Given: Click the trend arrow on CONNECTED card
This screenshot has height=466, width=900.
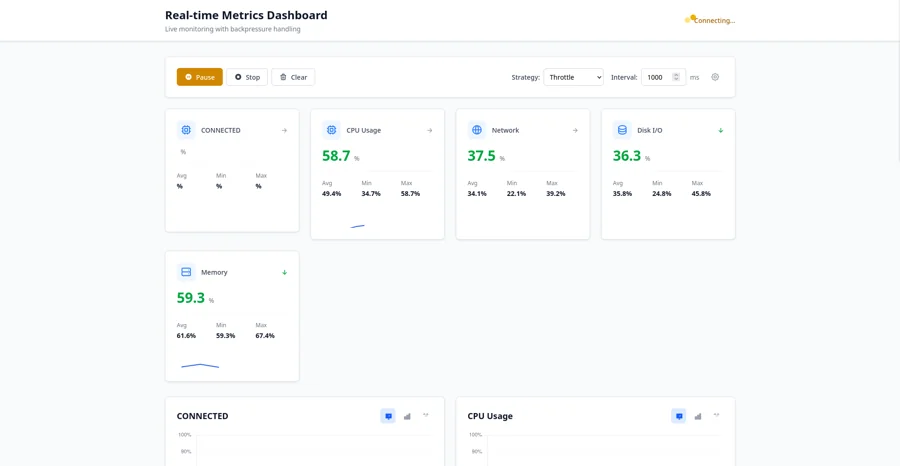Looking at the screenshot, I should click(284, 130).
